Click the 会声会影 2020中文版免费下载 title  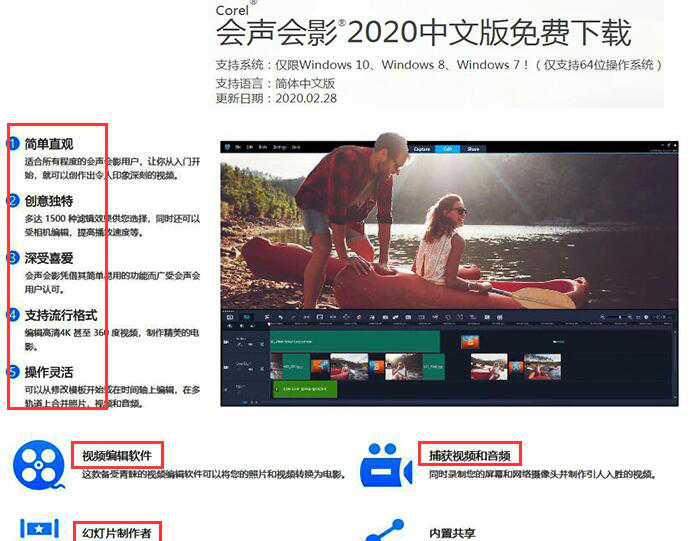423,32
